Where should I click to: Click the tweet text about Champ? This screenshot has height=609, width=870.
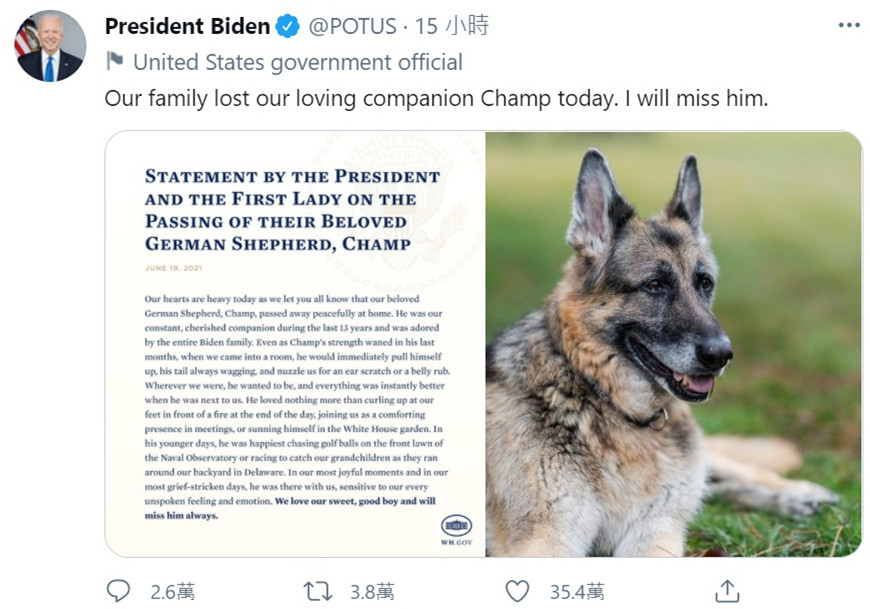tap(436, 99)
